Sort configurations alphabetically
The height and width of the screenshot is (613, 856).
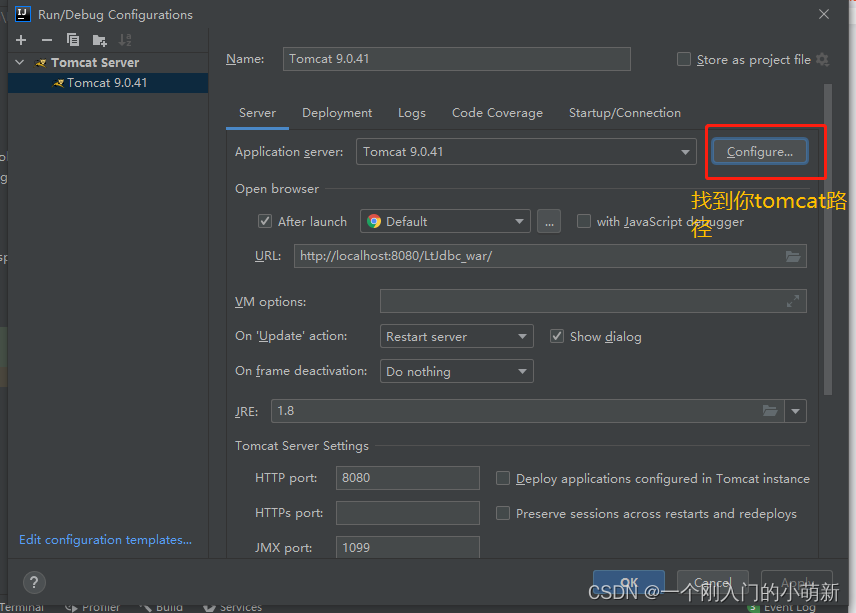[x=125, y=40]
